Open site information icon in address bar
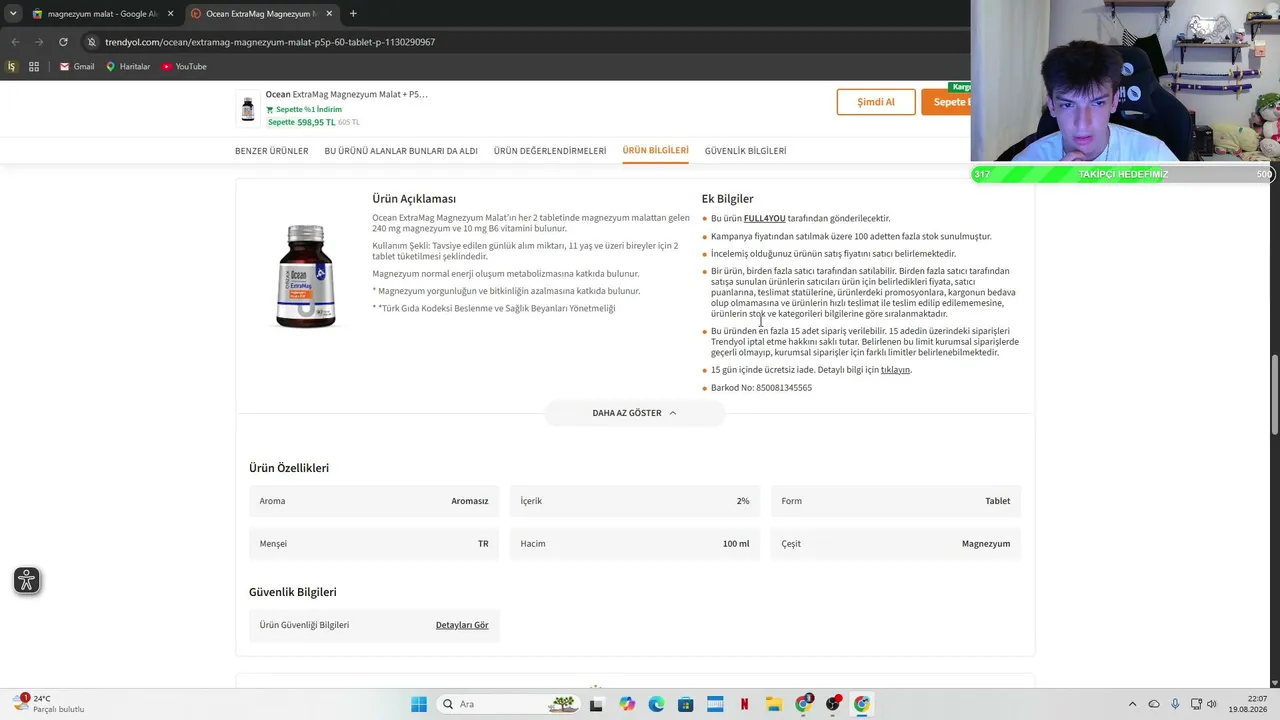 point(92,42)
